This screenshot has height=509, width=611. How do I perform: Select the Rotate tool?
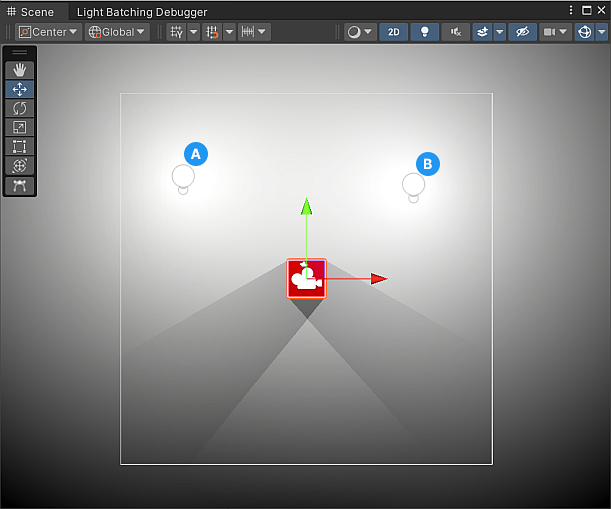click(19, 108)
